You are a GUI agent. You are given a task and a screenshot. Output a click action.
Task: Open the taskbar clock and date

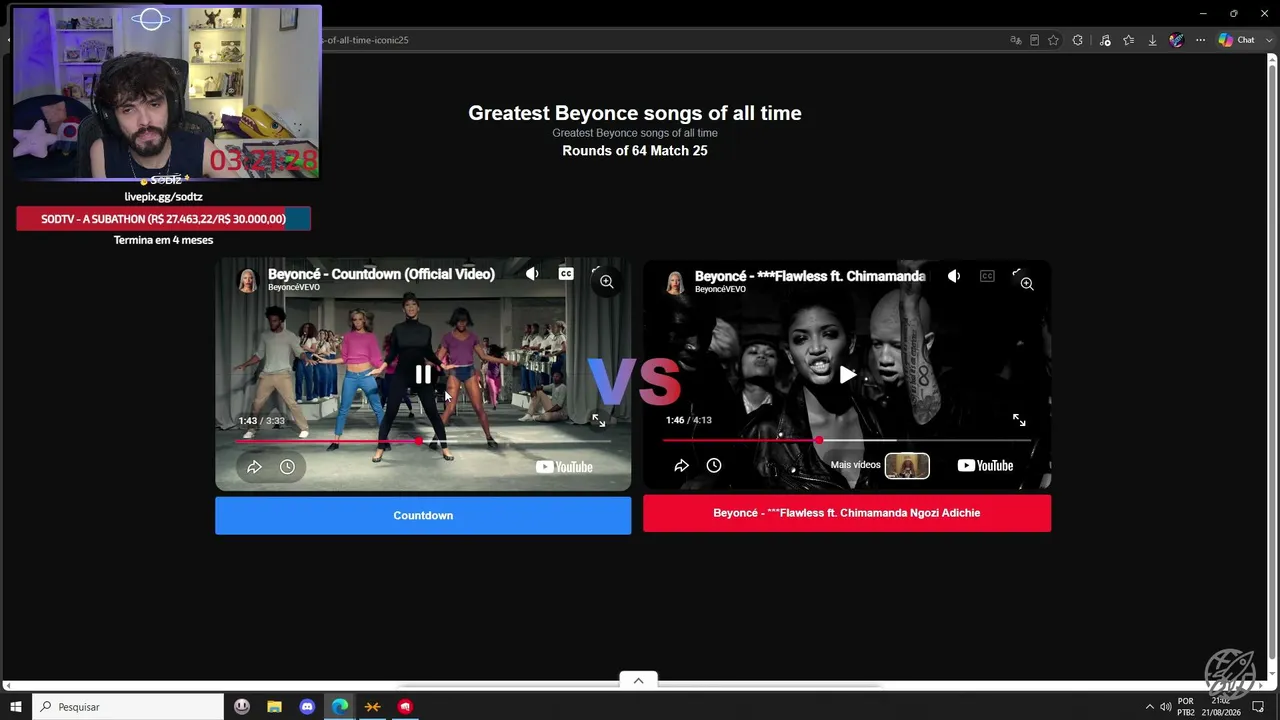1222,707
